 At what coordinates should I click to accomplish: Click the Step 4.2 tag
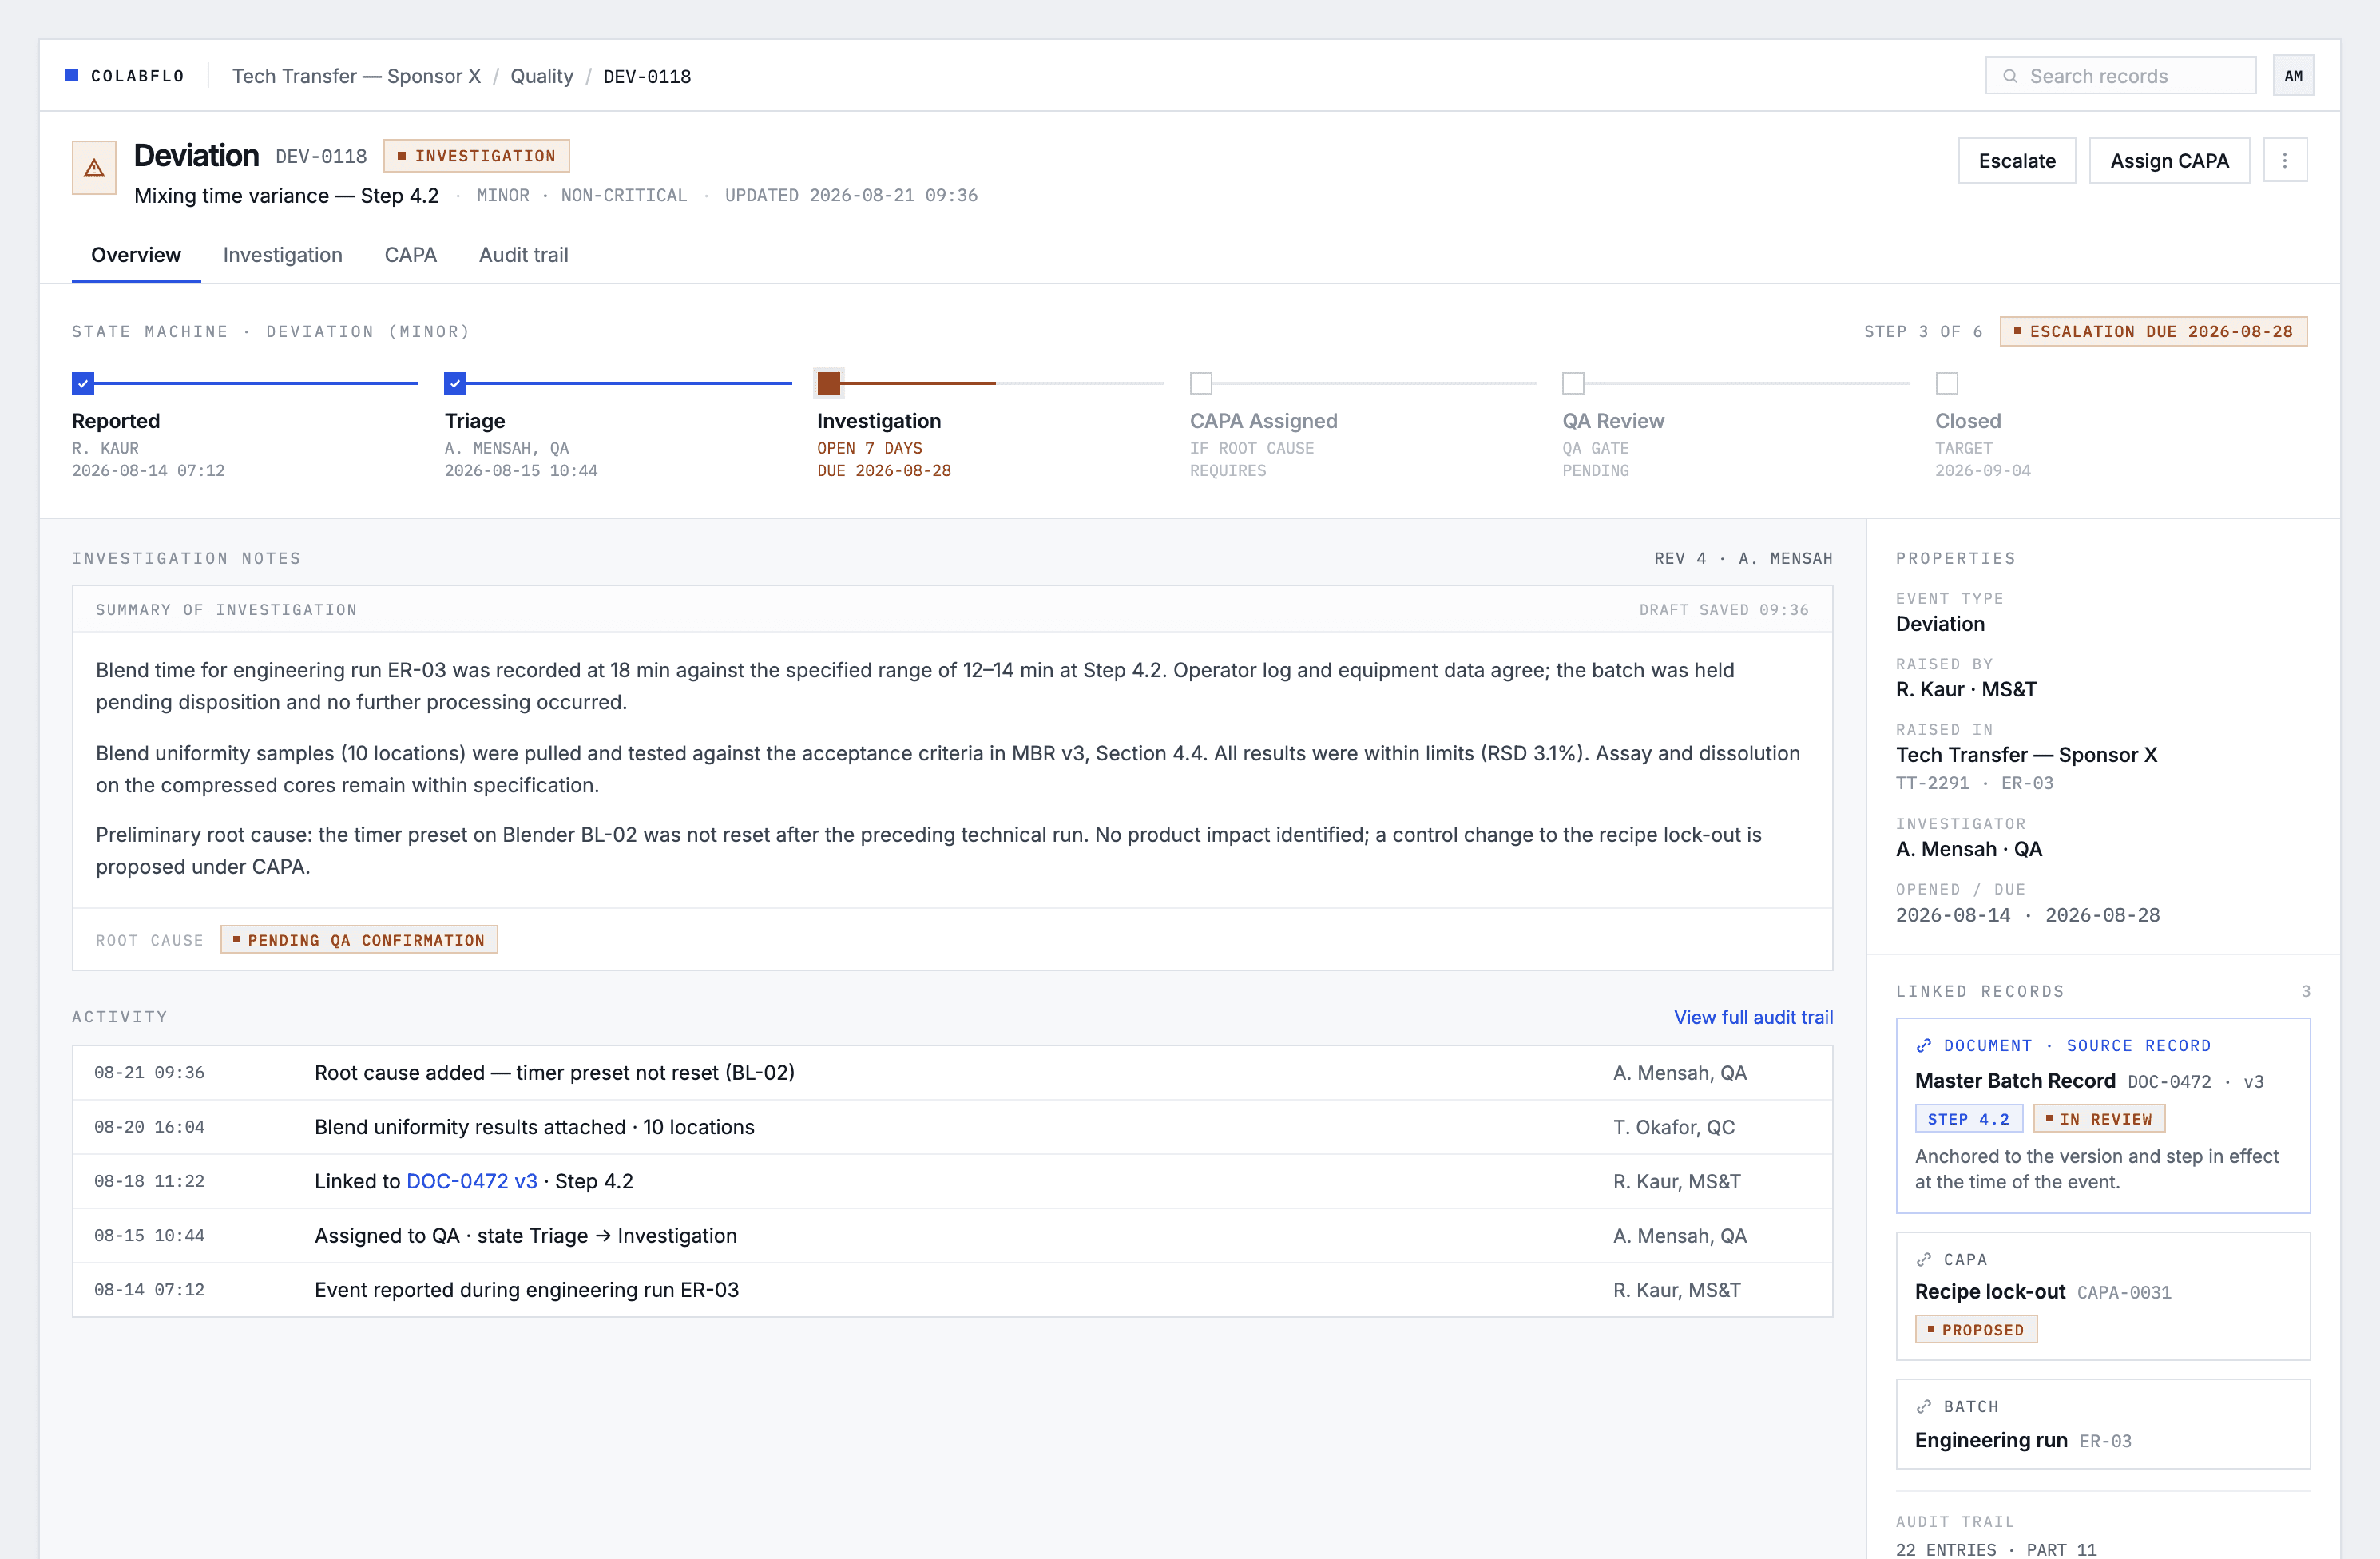click(x=1968, y=1119)
